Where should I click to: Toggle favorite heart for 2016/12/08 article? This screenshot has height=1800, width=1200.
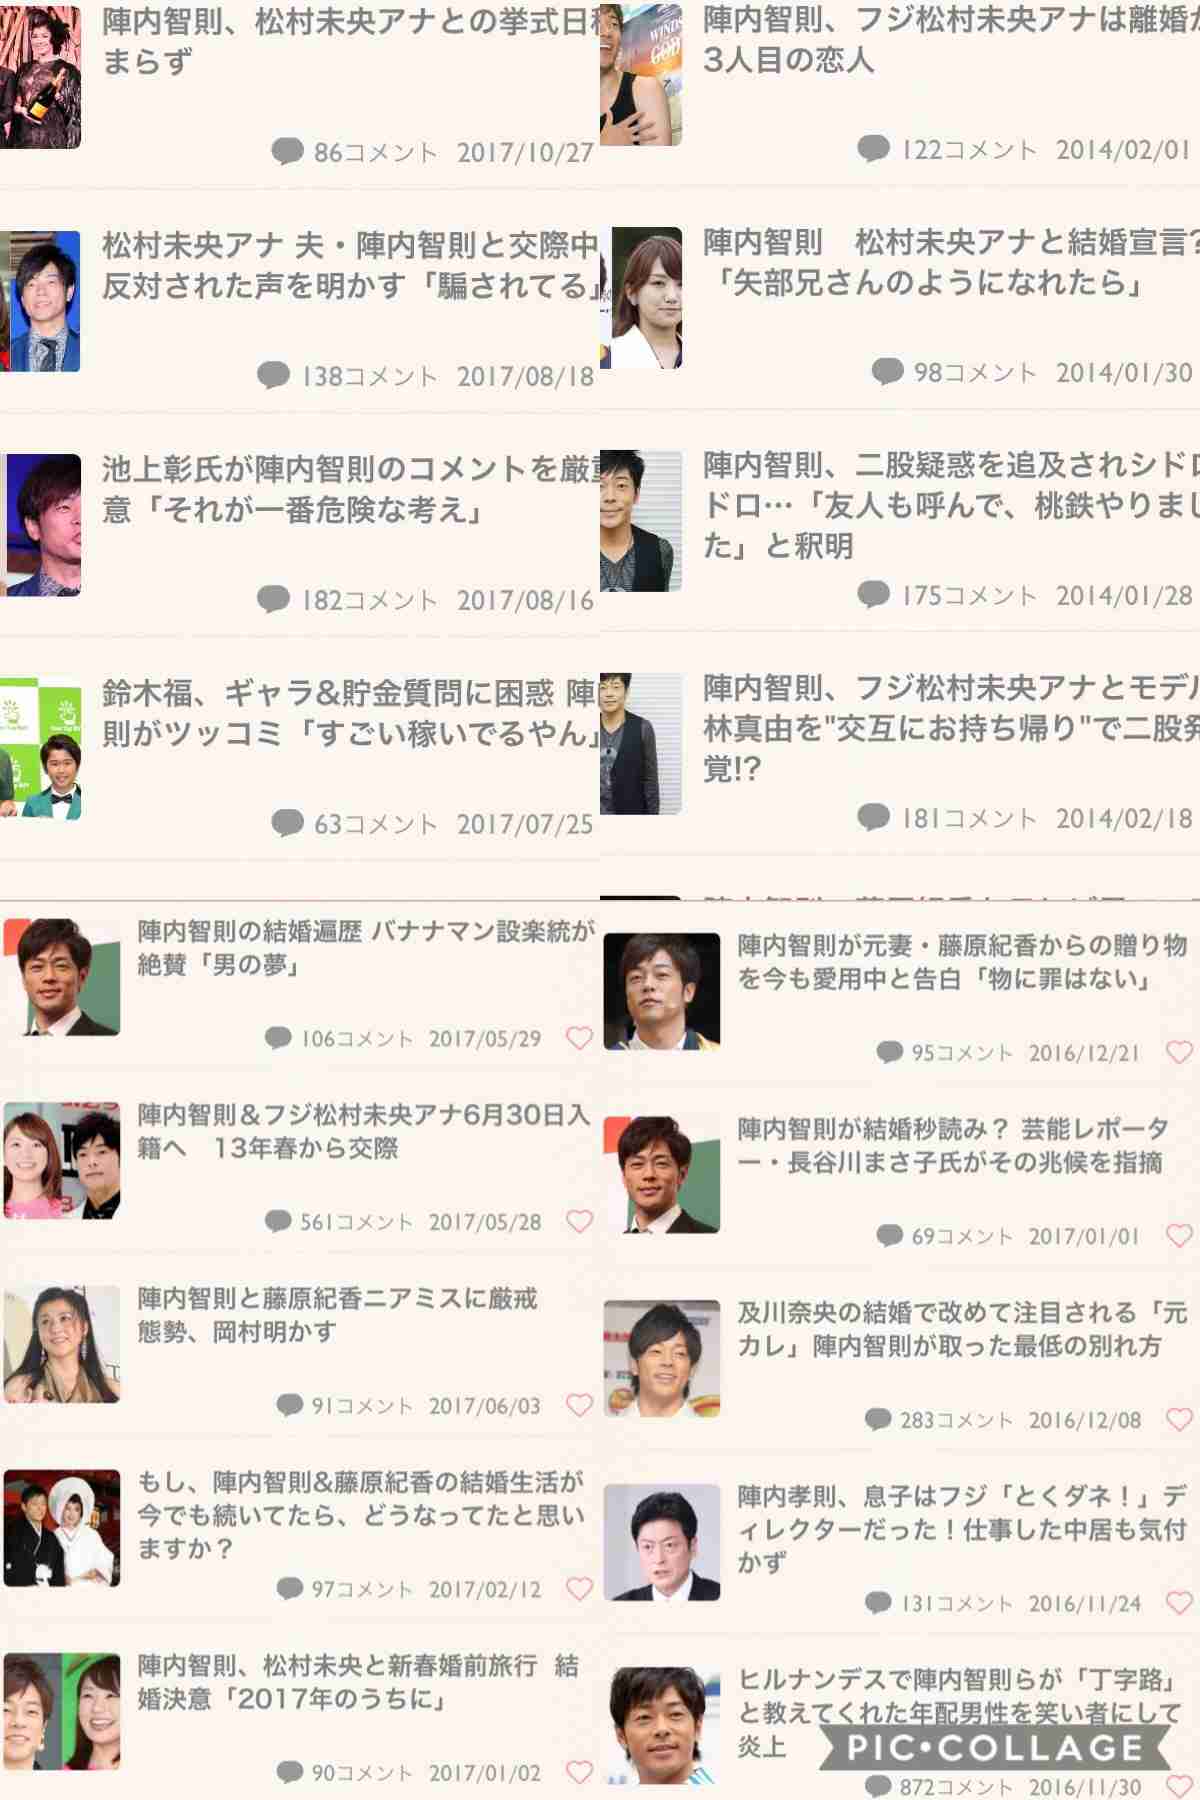(1180, 1419)
